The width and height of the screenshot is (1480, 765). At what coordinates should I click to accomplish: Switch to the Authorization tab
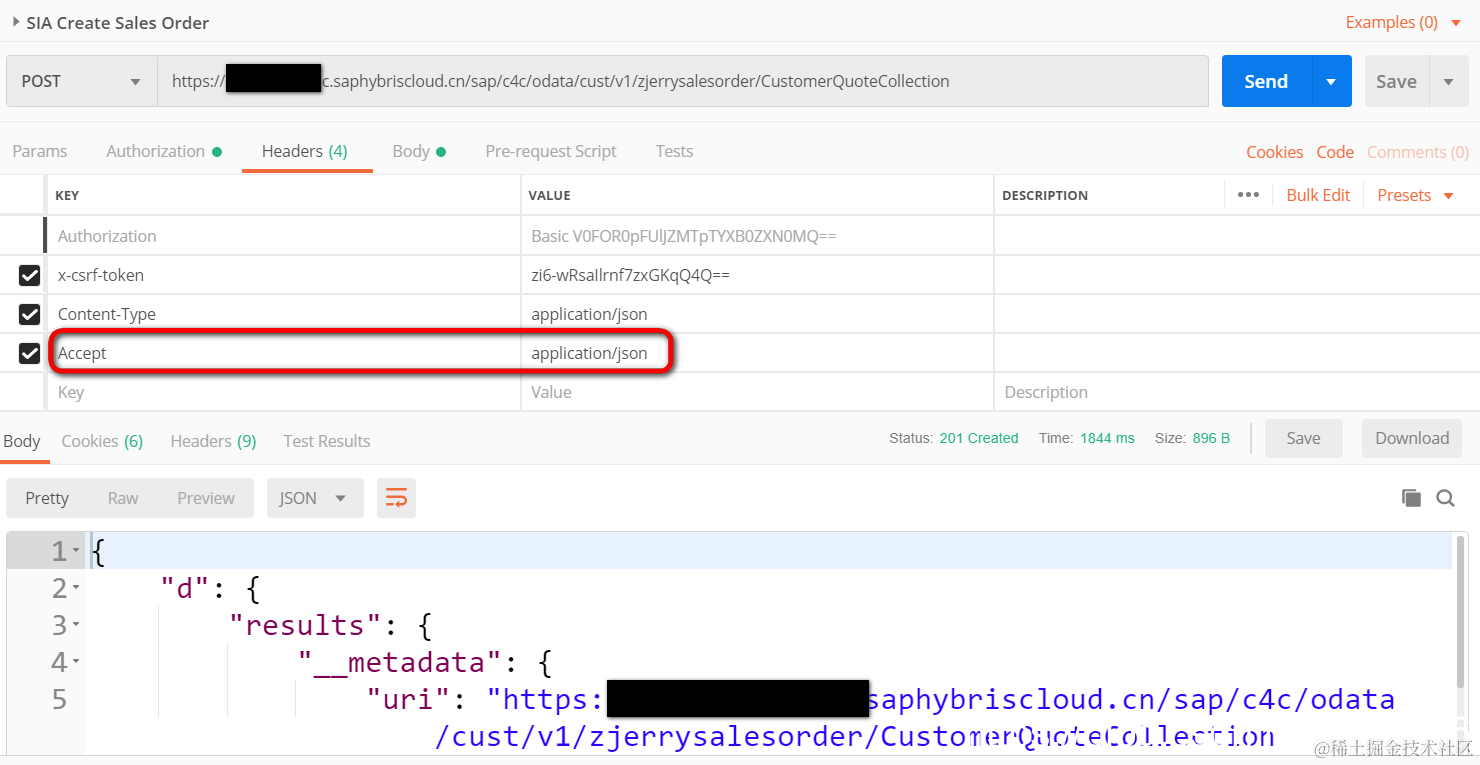[163, 151]
